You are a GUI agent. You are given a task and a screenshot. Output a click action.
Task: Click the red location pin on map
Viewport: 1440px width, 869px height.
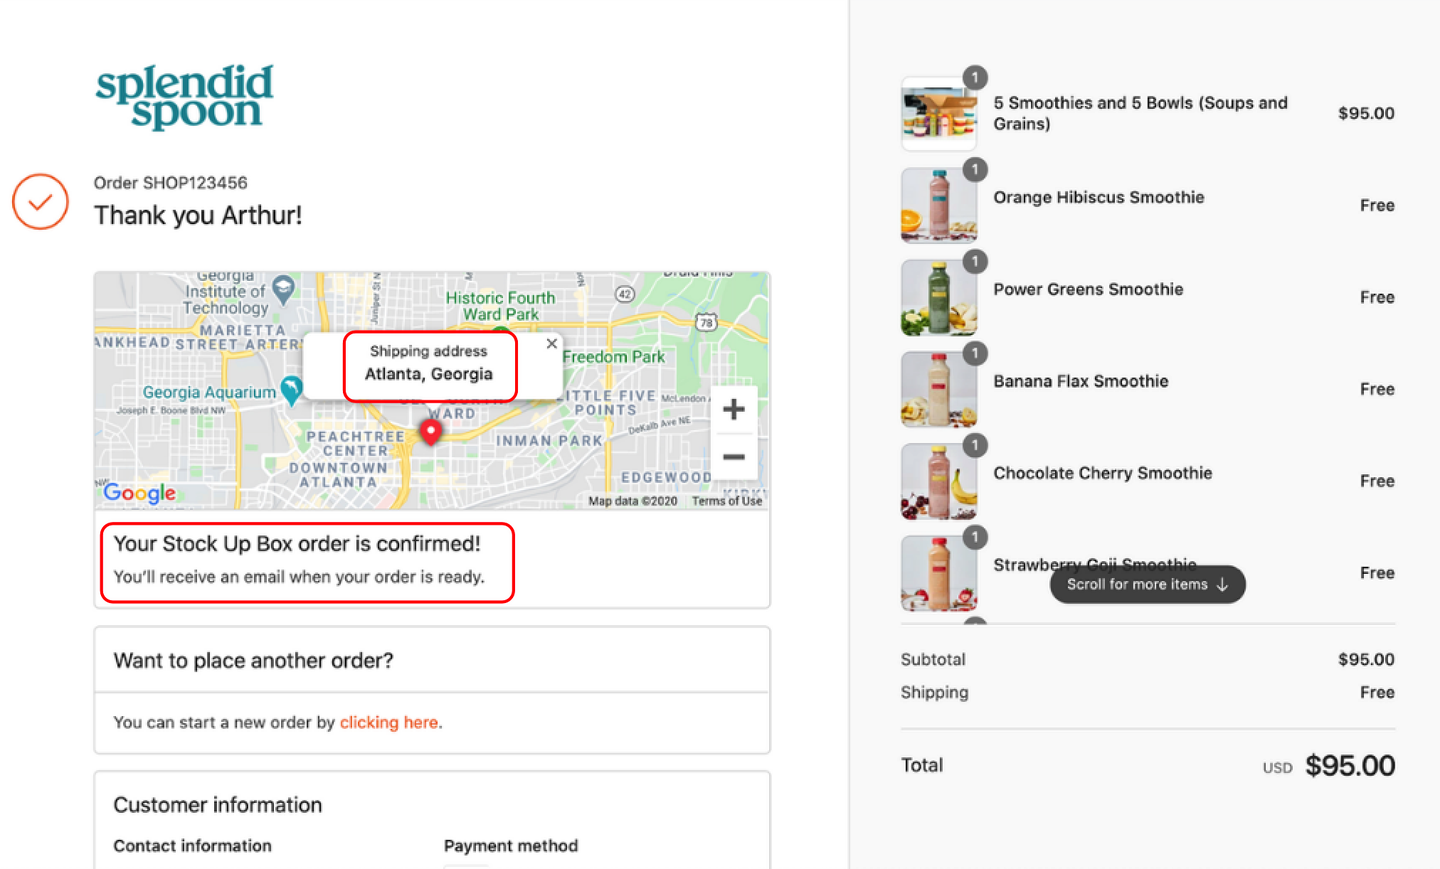coord(430,431)
